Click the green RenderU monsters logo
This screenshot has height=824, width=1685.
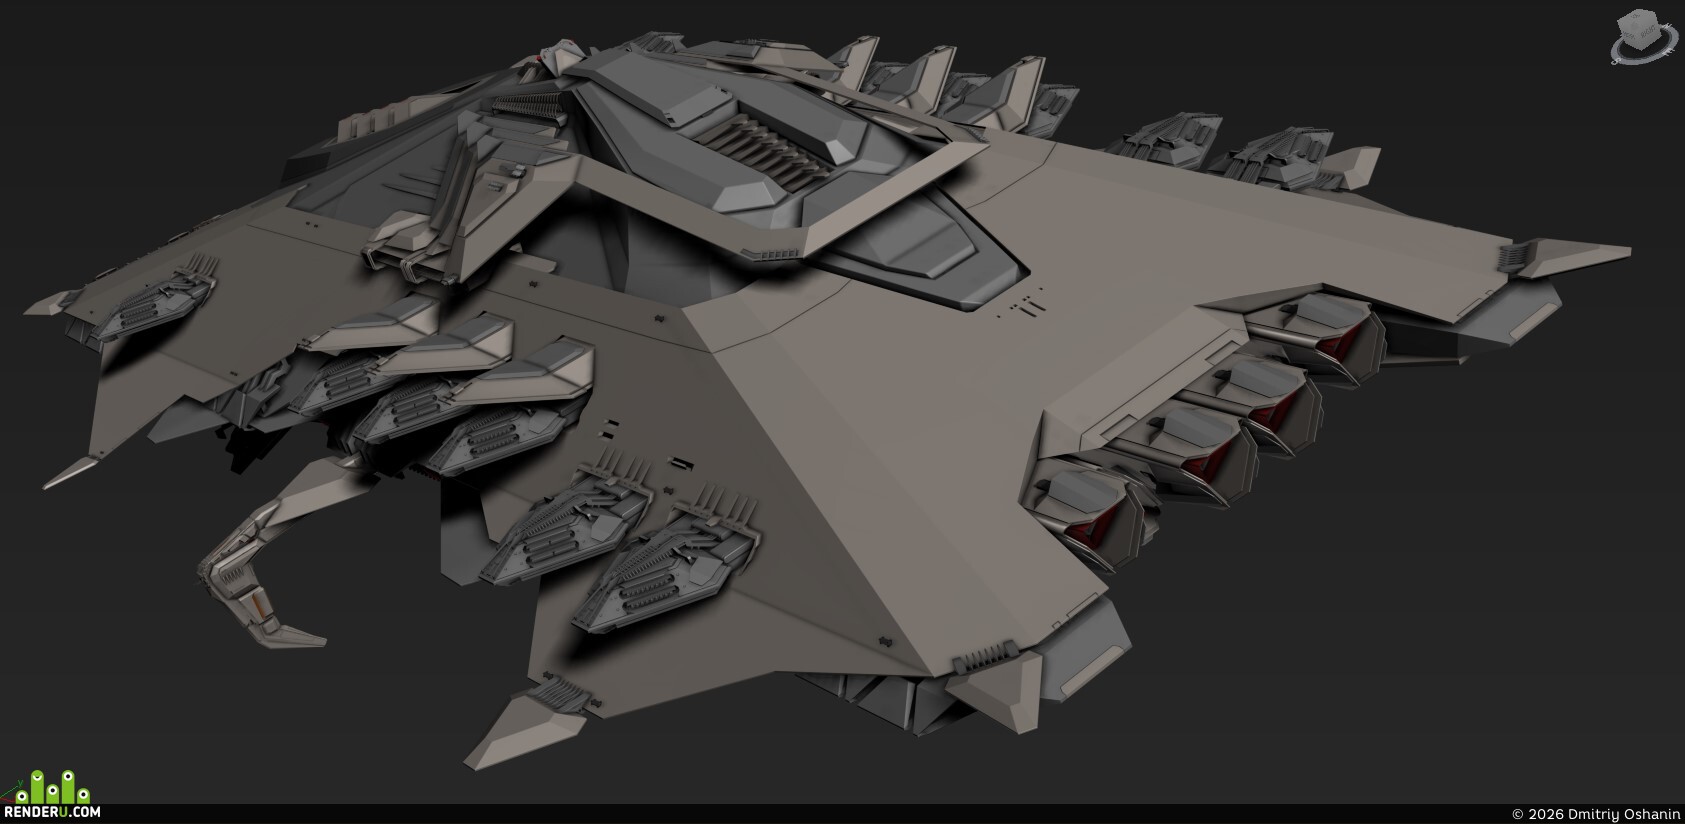coord(53,786)
